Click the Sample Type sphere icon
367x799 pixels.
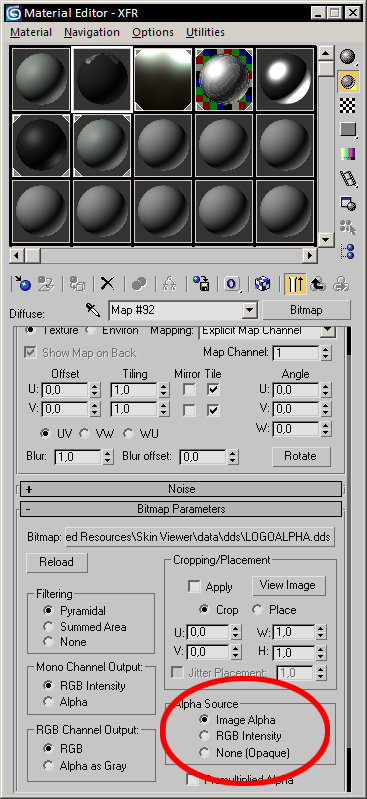(x=349, y=57)
